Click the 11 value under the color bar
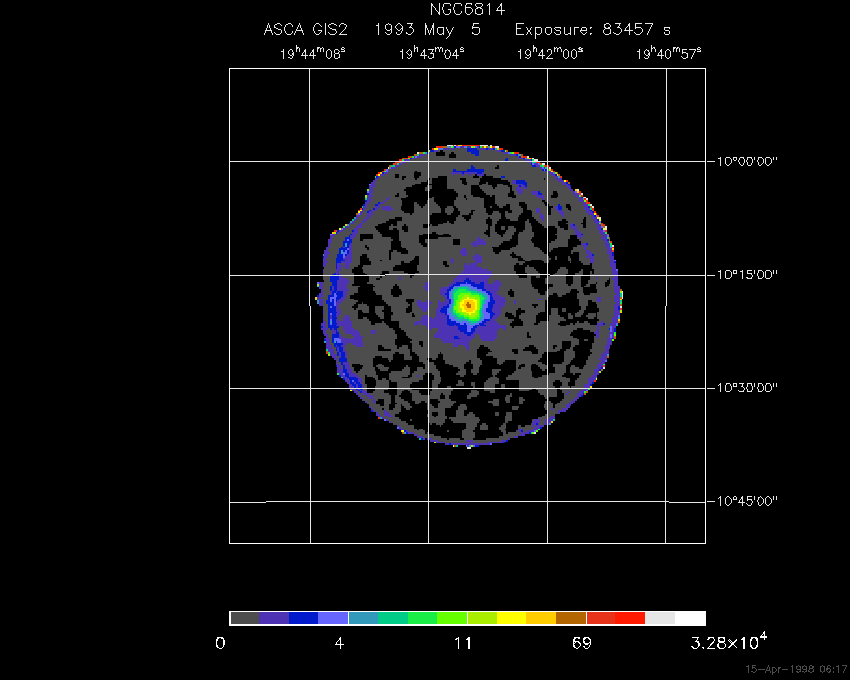This screenshot has height=680, width=850. coord(463,644)
